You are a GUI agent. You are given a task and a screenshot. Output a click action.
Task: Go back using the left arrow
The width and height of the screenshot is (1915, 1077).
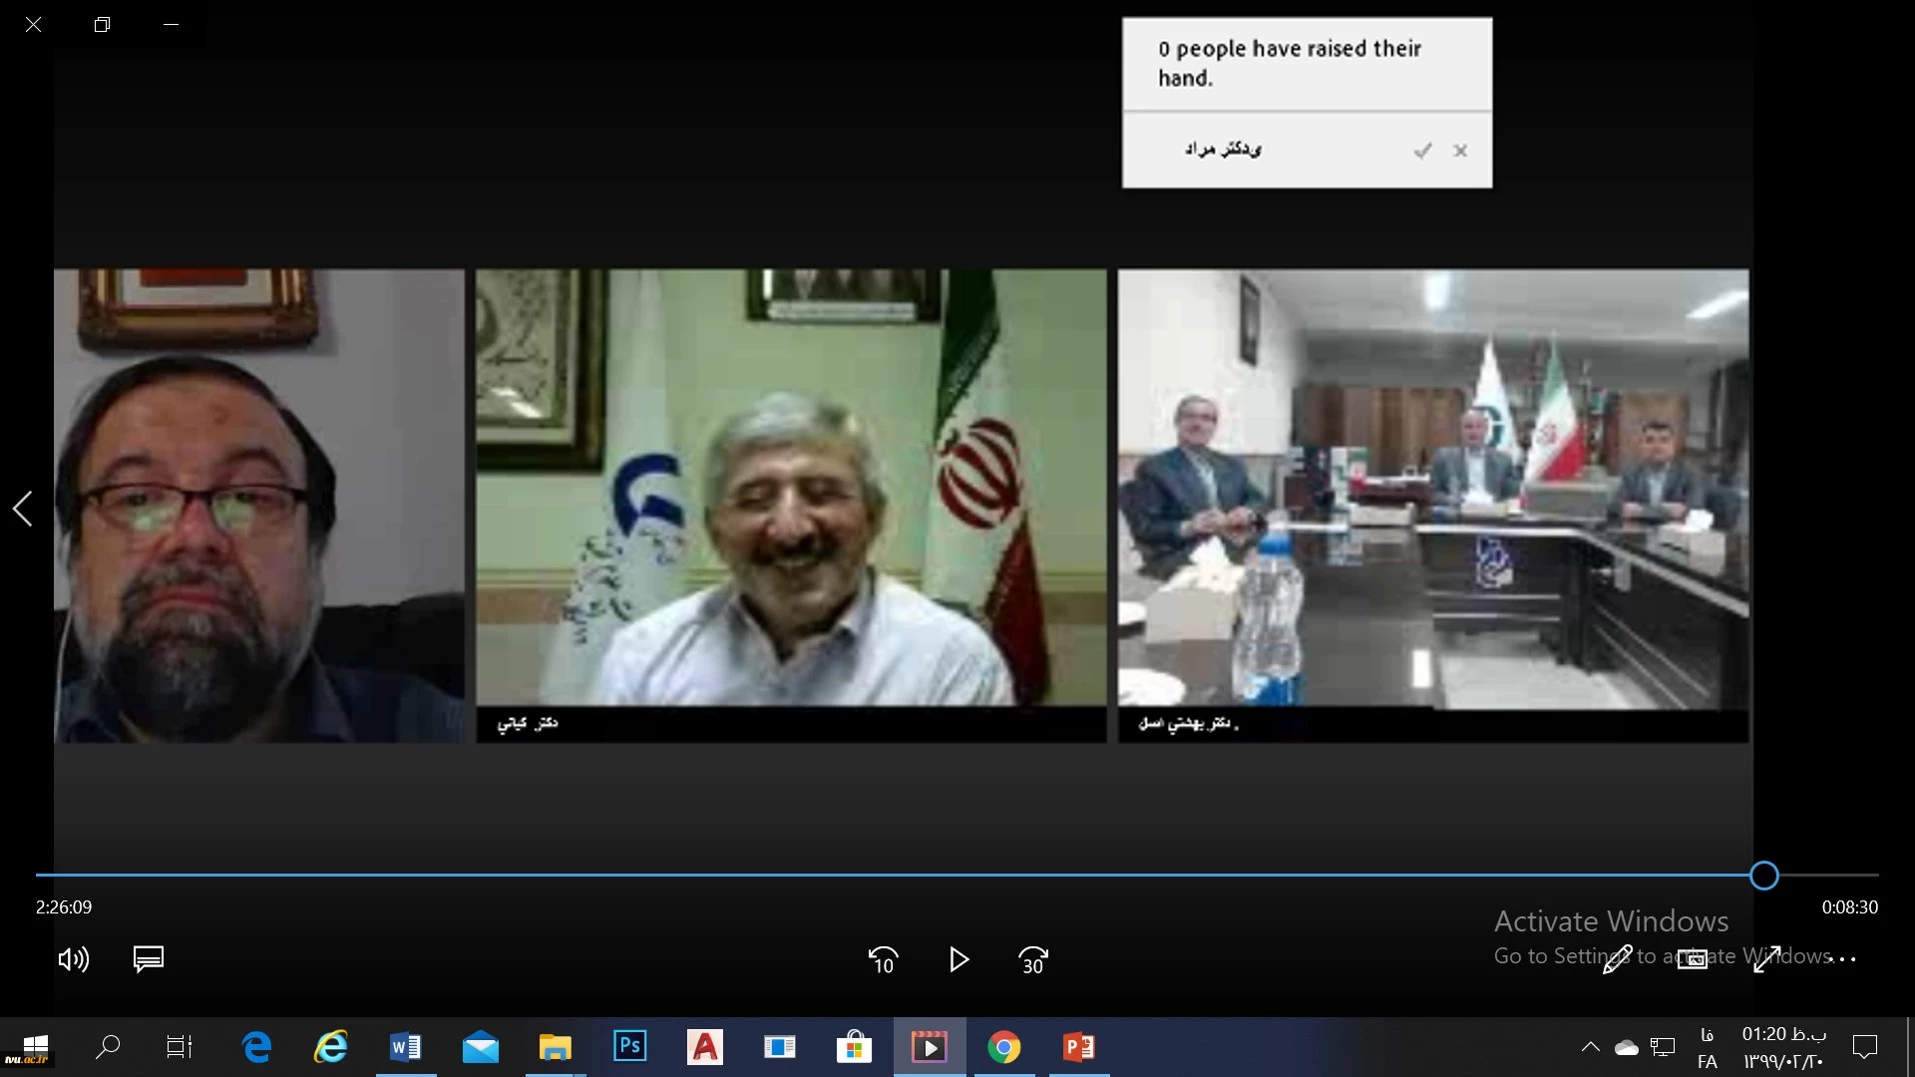[23, 508]
